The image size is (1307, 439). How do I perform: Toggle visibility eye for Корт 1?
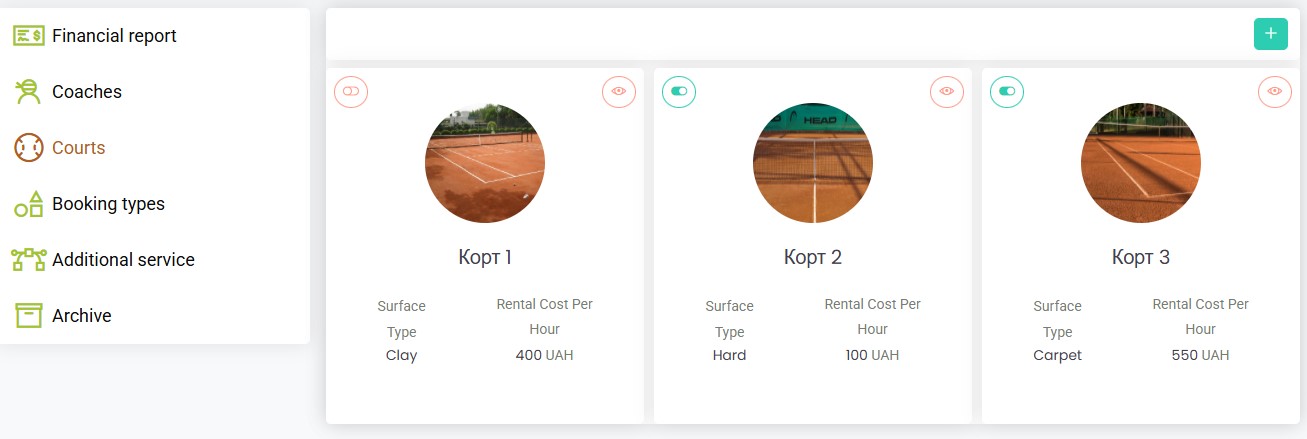619,91
